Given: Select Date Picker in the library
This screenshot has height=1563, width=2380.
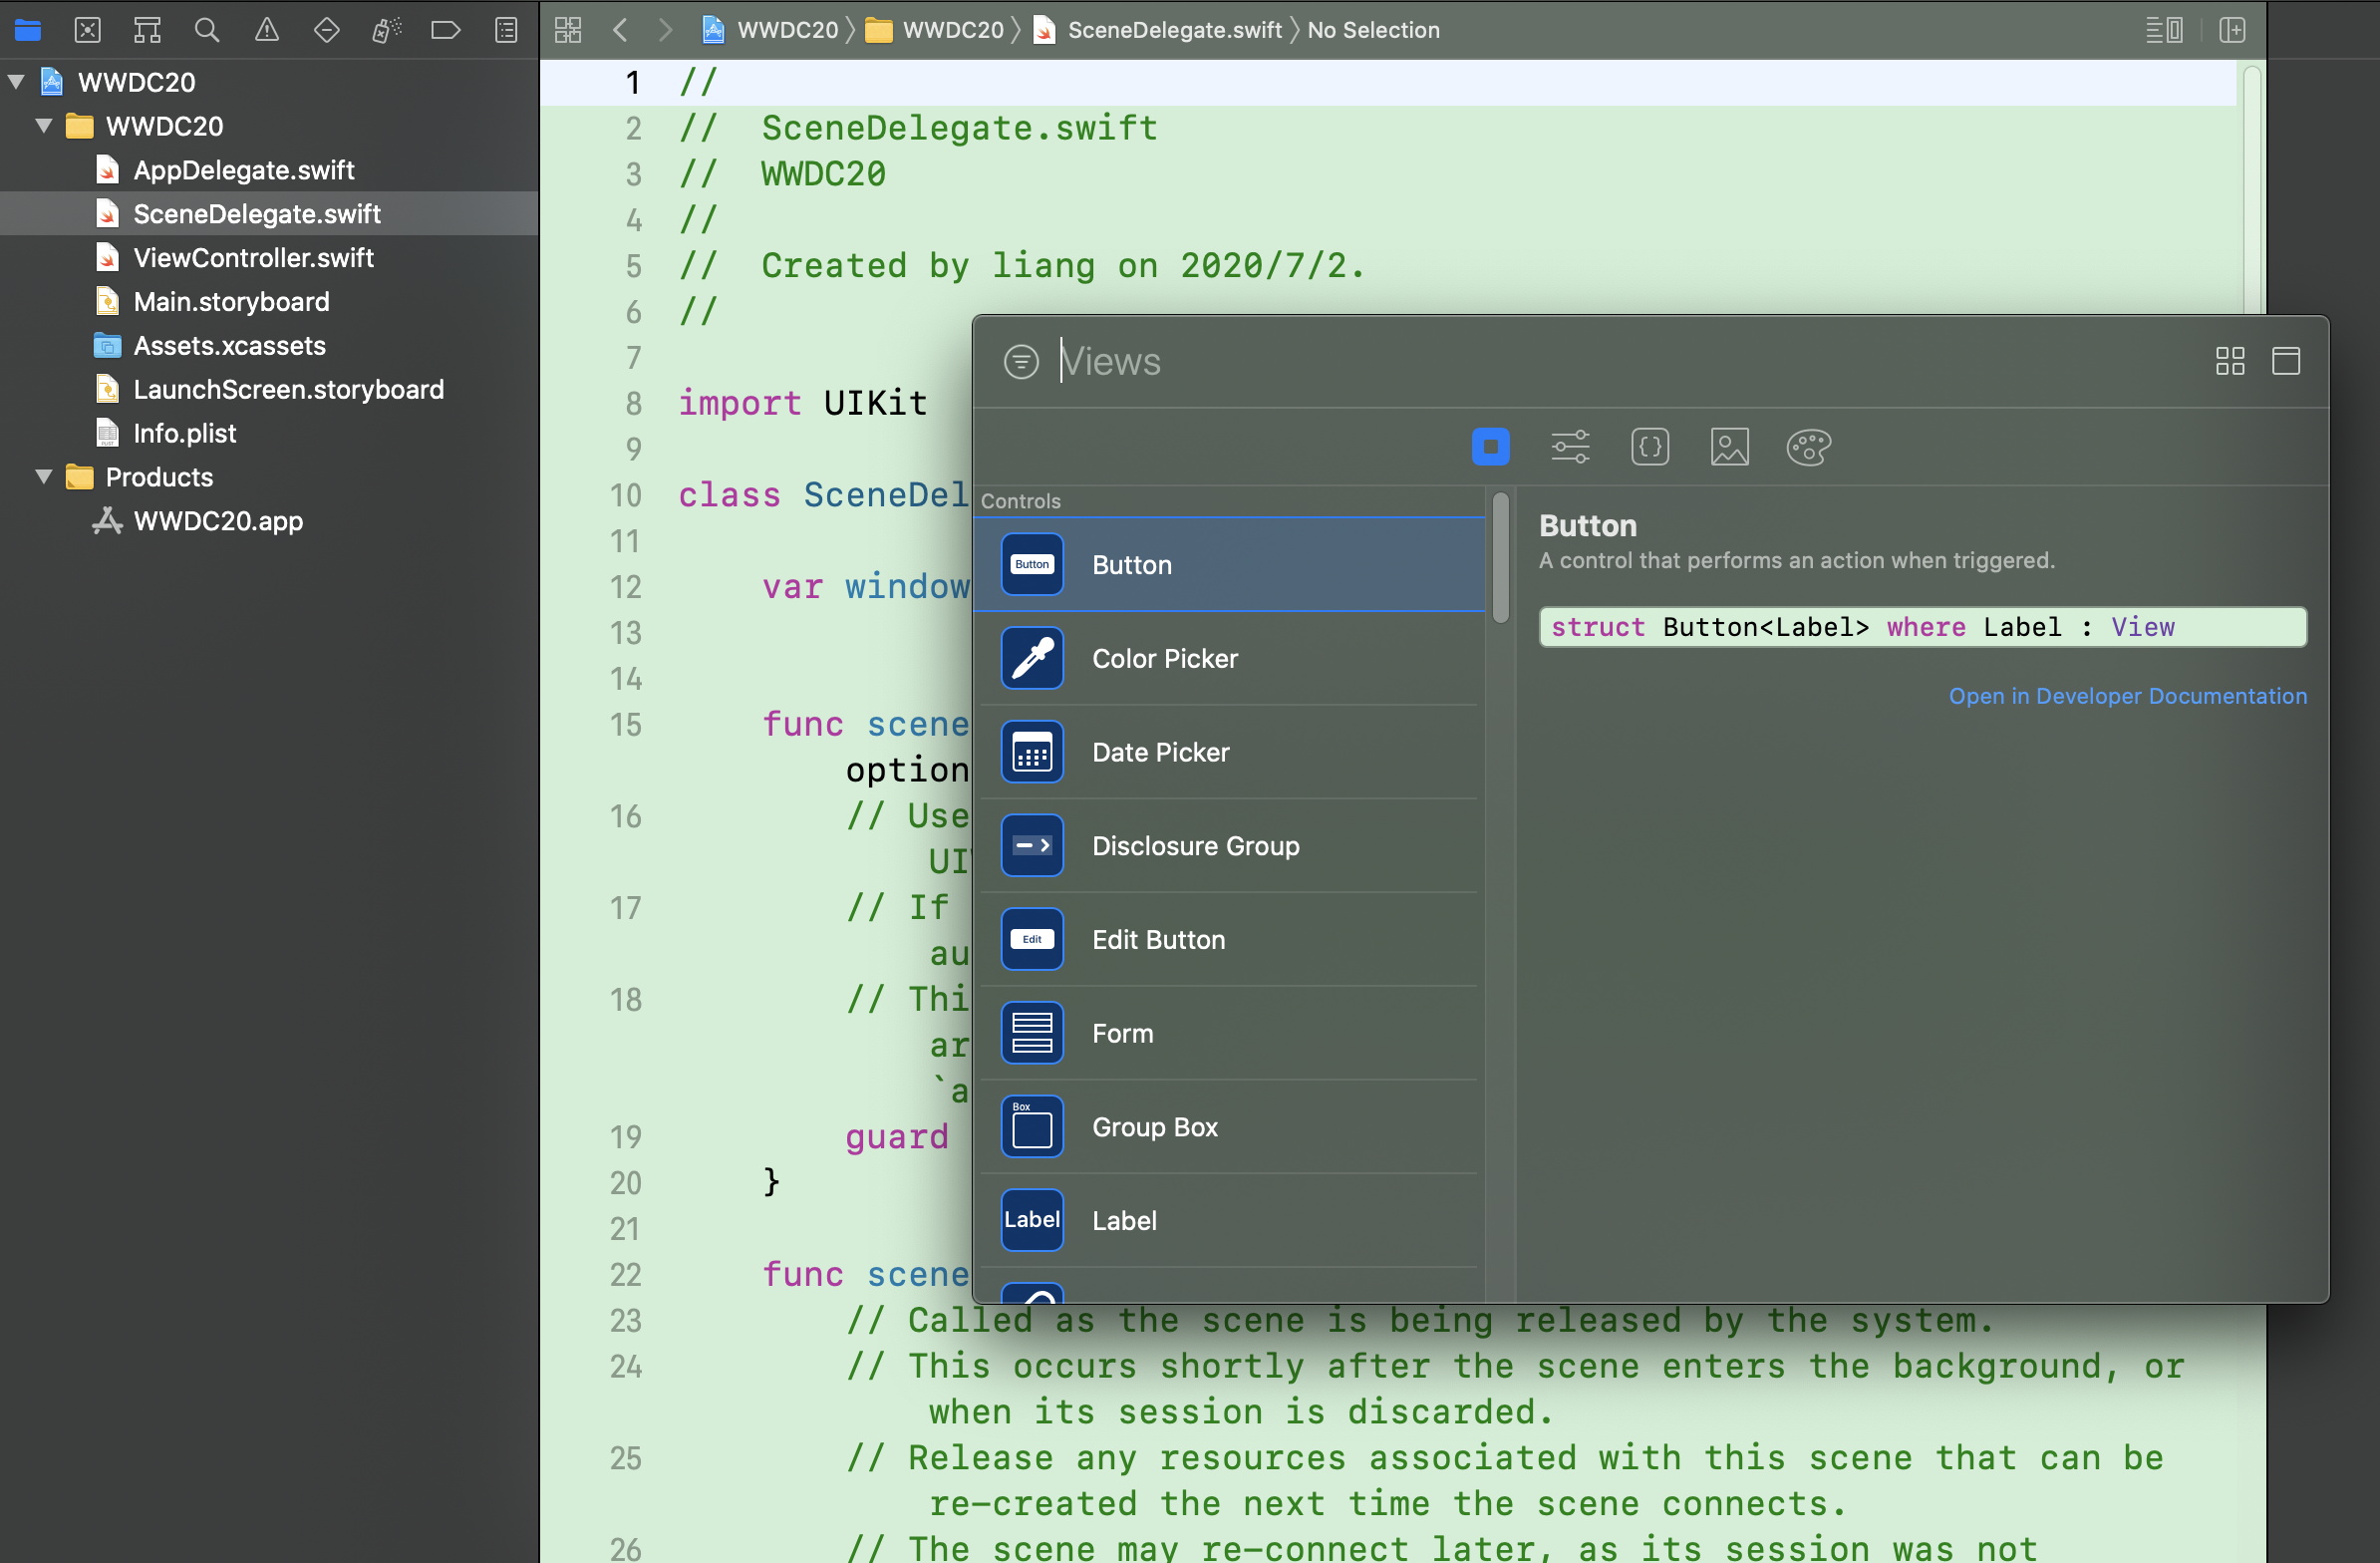Looking at the screenshot, I should tap(1230, 752).
